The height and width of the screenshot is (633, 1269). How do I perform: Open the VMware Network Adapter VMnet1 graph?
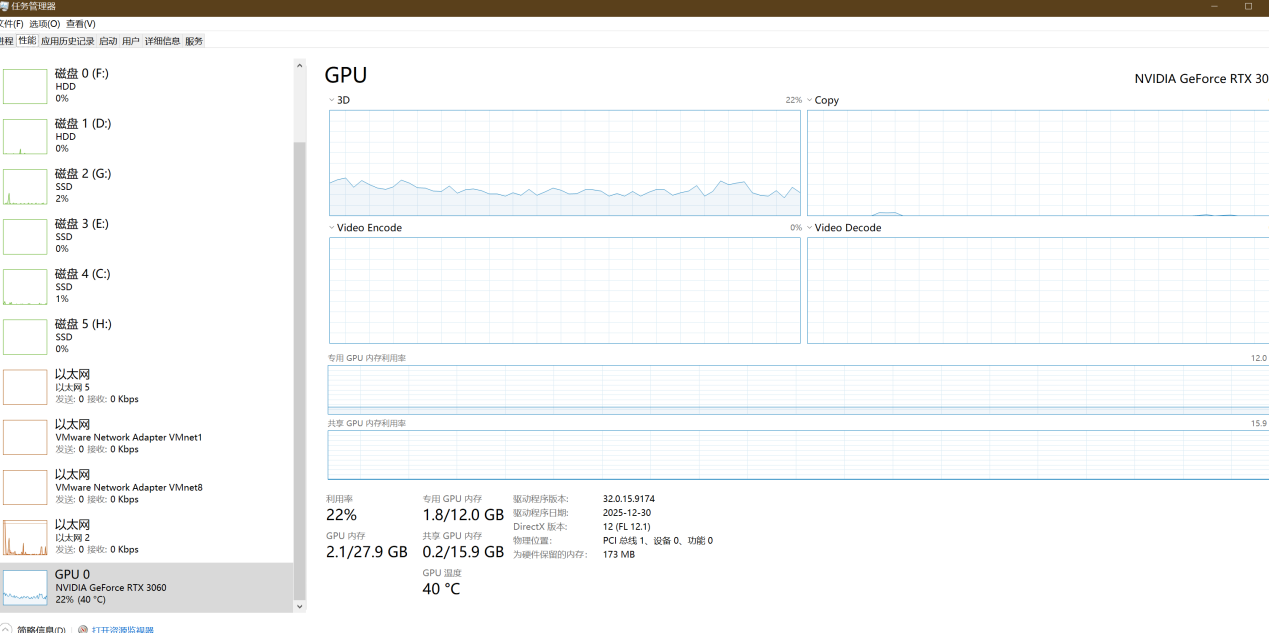25,437
